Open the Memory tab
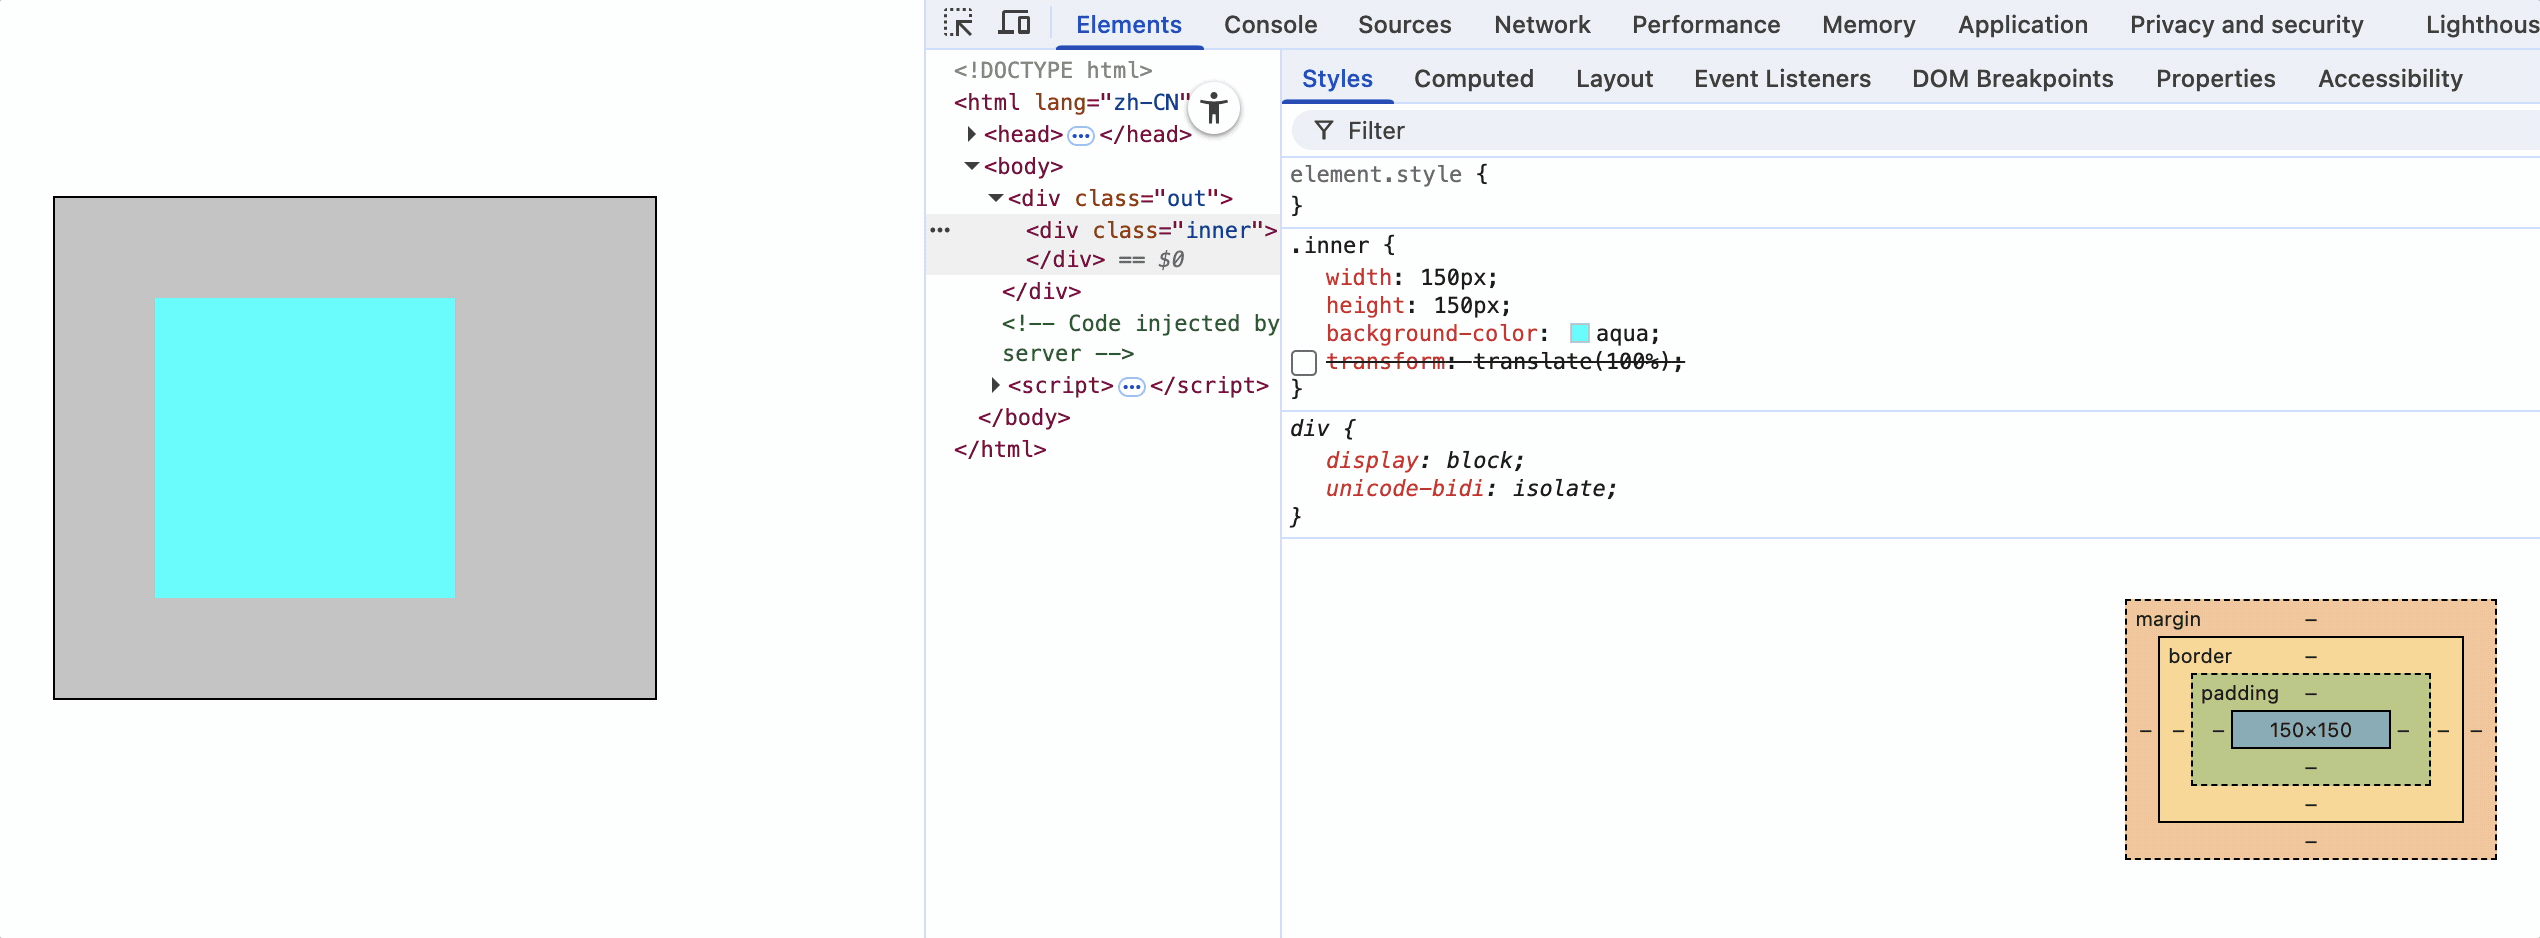The image size is (2540, 938). 1868,25
